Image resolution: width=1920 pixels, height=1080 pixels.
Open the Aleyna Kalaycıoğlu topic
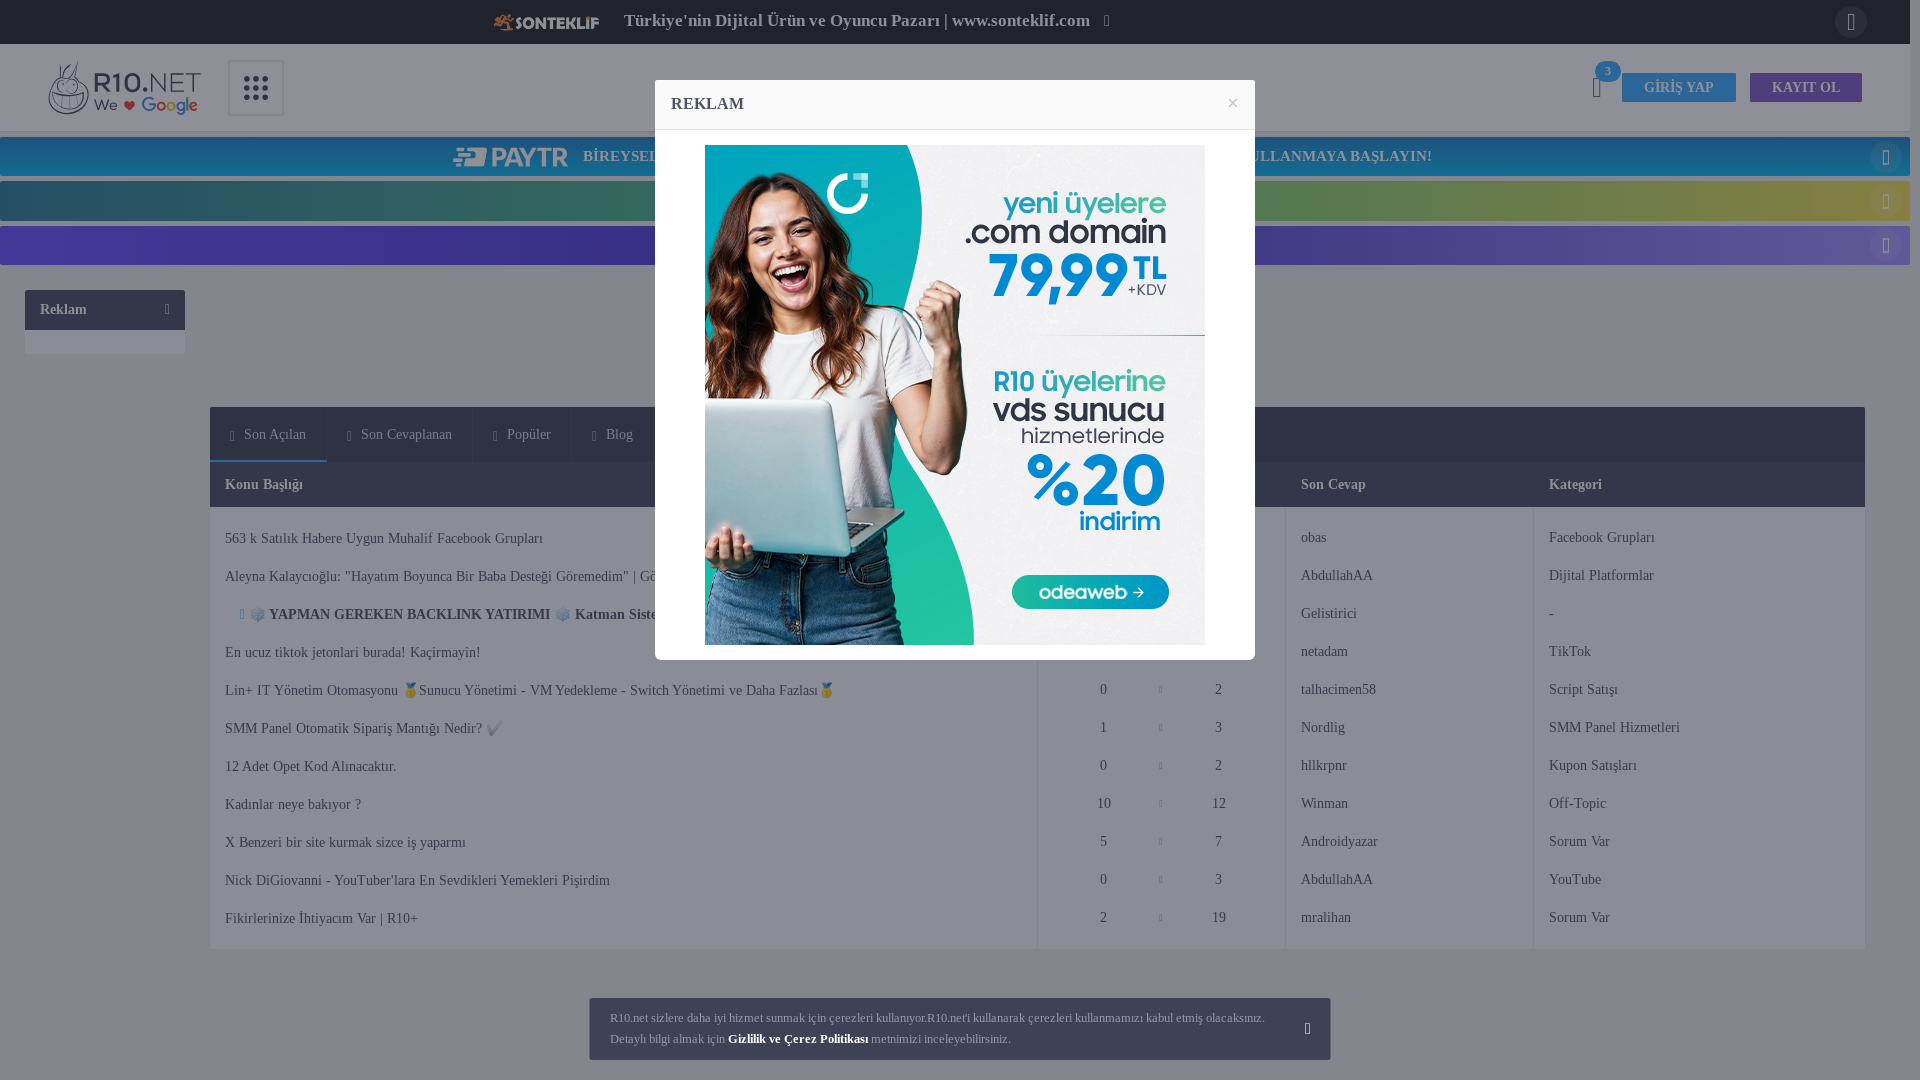pyautogui.click(x=440, y=577)
